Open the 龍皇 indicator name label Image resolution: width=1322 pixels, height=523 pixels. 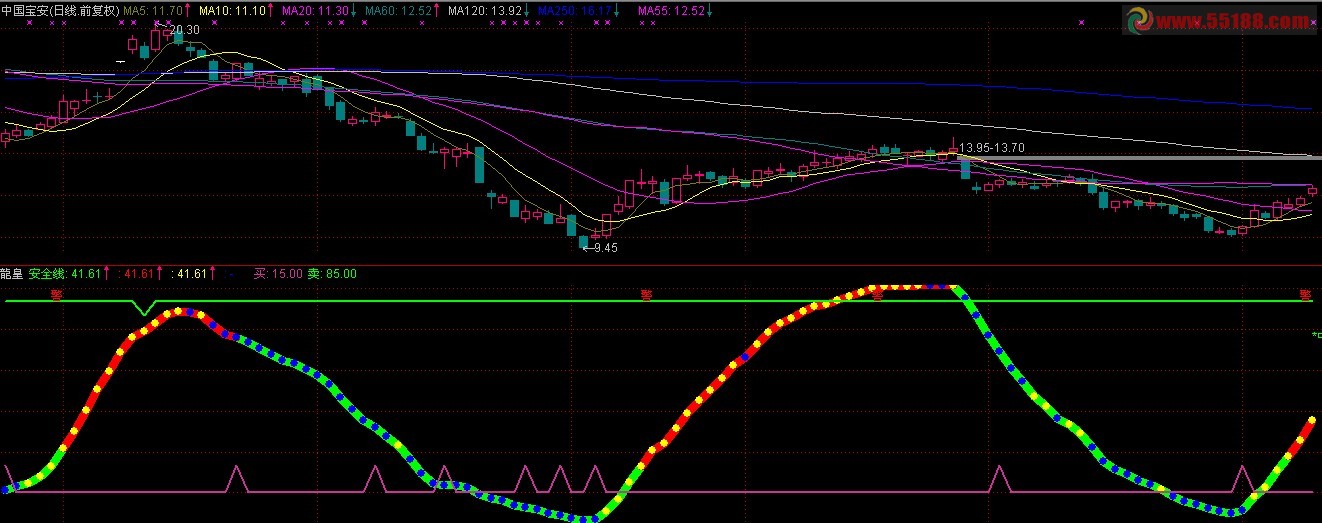coord(12,273)
